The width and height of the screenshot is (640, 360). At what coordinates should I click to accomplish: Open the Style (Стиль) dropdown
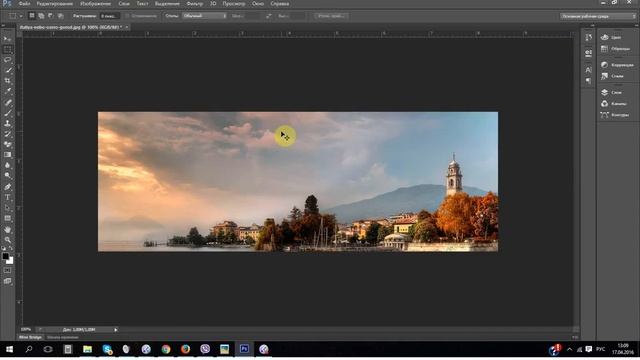pyautogui.click(x=204, y=16)
